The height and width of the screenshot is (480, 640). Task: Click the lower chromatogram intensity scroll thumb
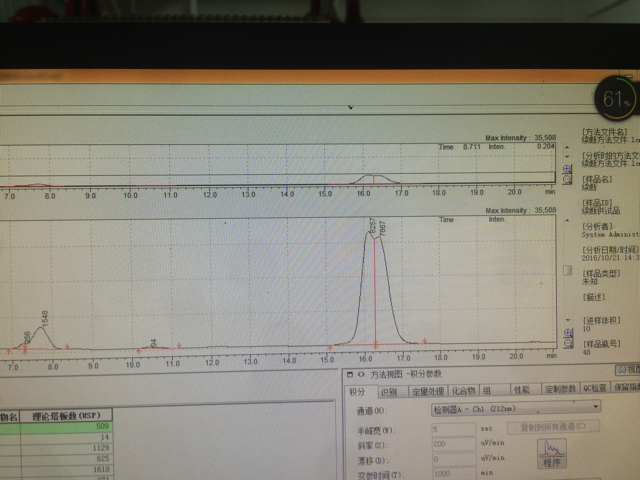point(567,270)
